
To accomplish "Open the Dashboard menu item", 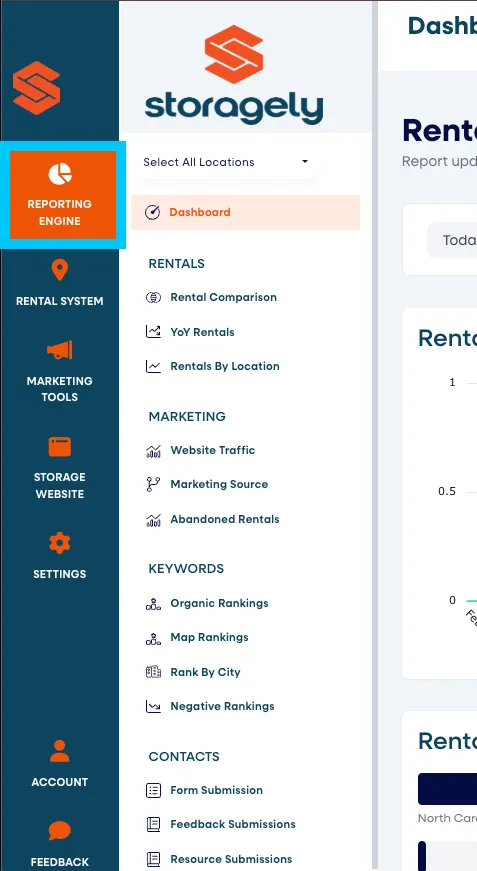I will (x=245, y=212).
